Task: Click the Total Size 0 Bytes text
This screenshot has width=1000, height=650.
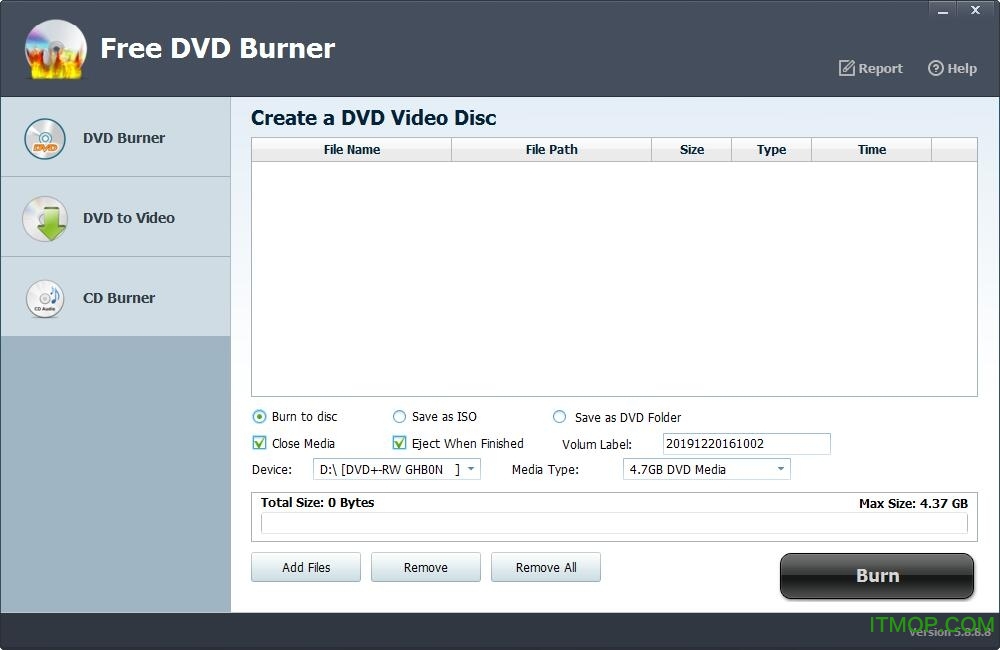Action: point(318,503)
